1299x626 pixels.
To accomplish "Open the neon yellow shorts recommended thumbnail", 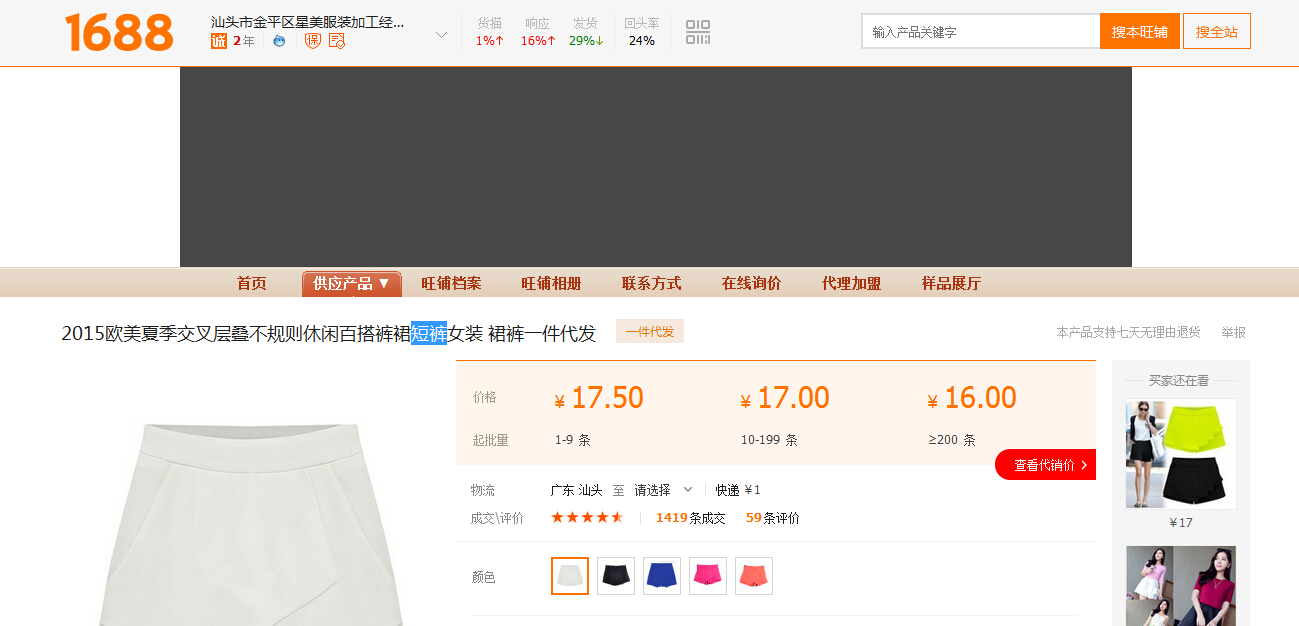I will (1180, 454).
